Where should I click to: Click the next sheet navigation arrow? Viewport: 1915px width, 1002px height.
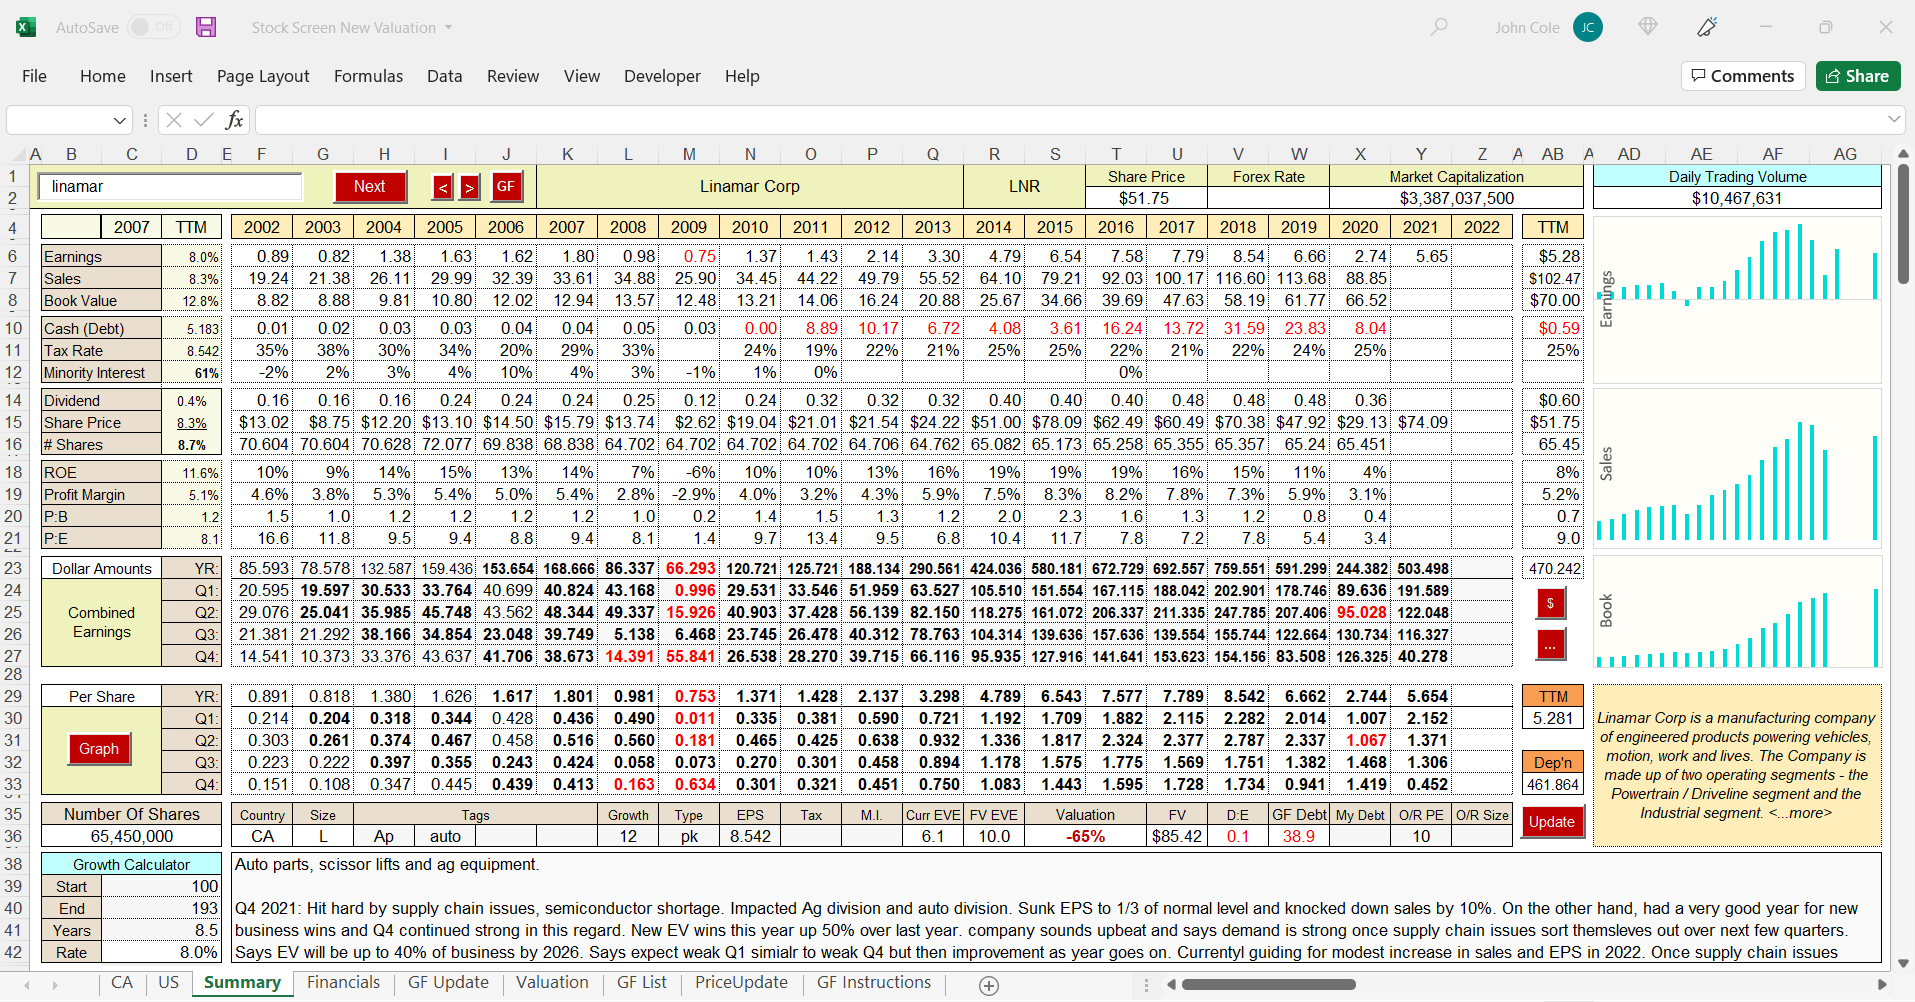click(x=55, y=985)
